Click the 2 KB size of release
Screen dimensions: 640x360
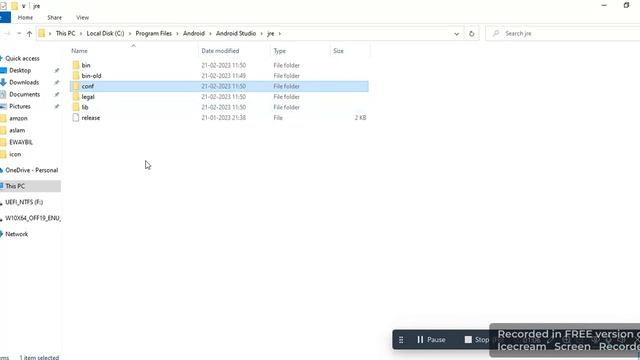(360, 118)
